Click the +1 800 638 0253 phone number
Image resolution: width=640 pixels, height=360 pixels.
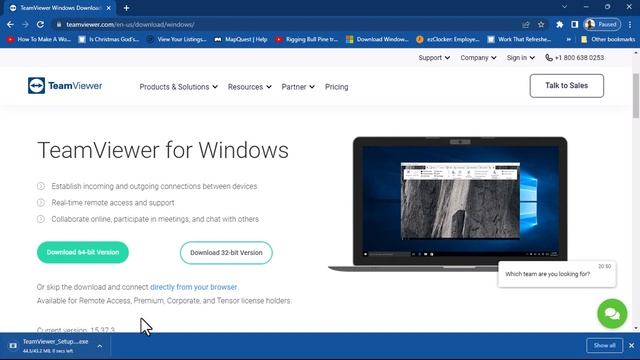point(575,58)
